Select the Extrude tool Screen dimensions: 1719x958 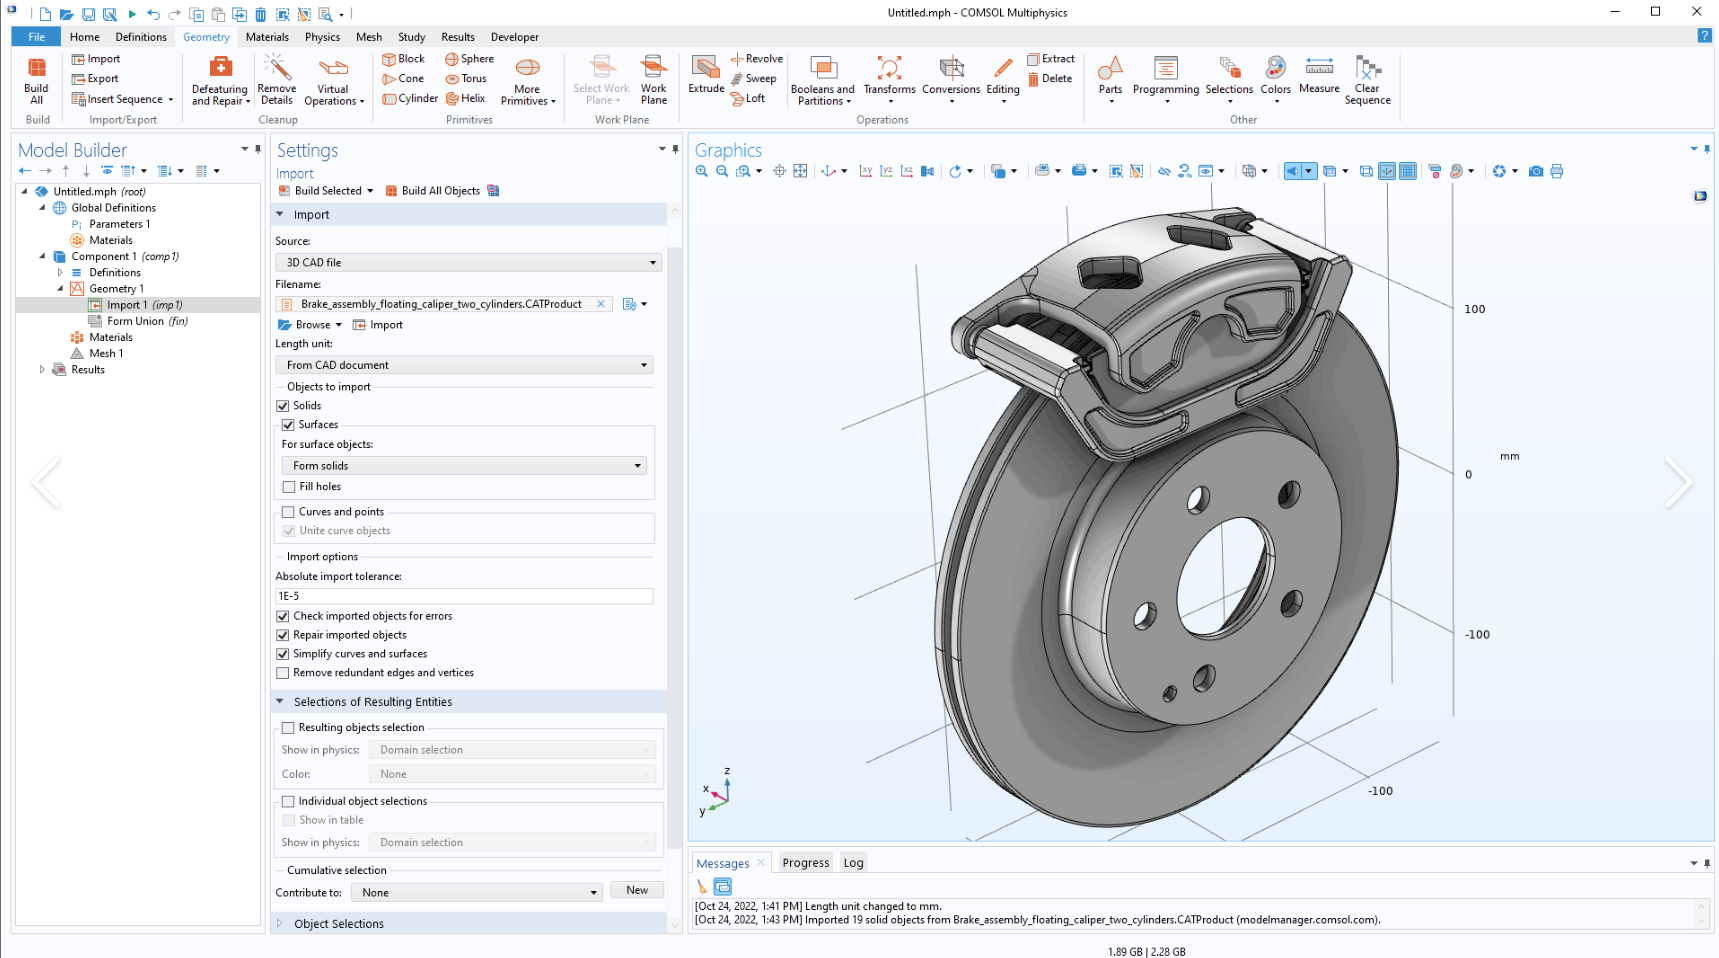(706, 76)
